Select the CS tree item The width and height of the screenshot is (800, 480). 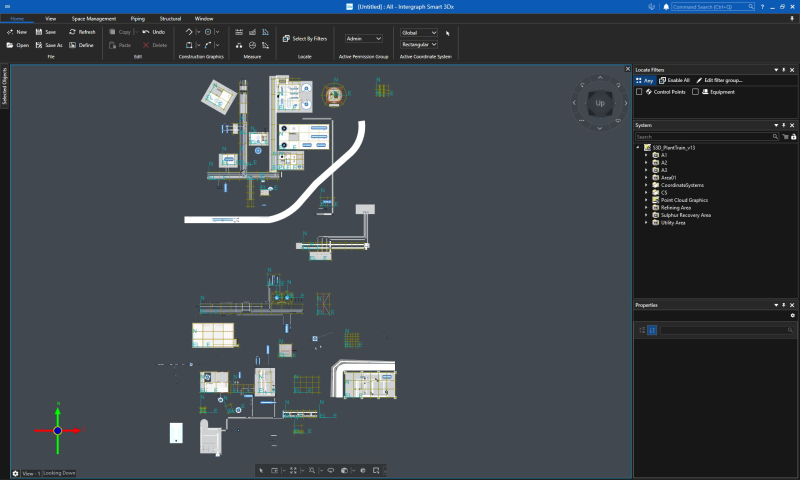point(664,193)
